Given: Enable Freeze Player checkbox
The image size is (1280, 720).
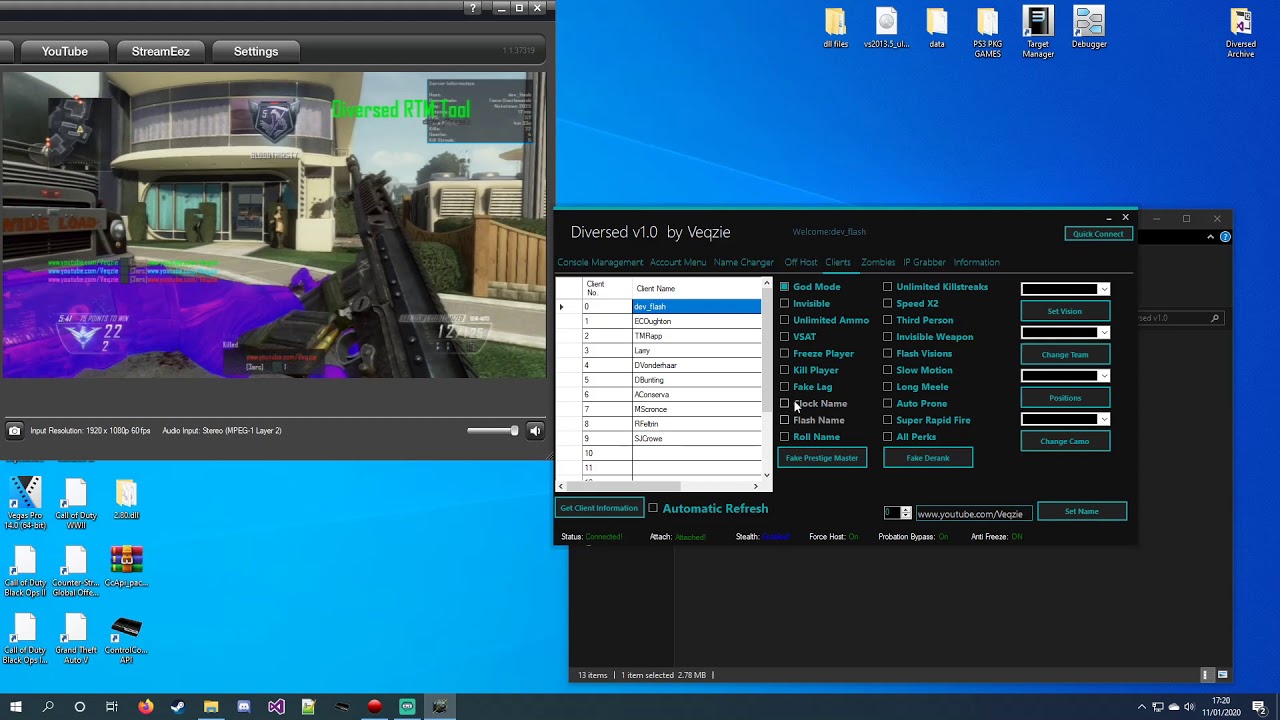Looking at the screenshot, I should click(x=784, y=353).
